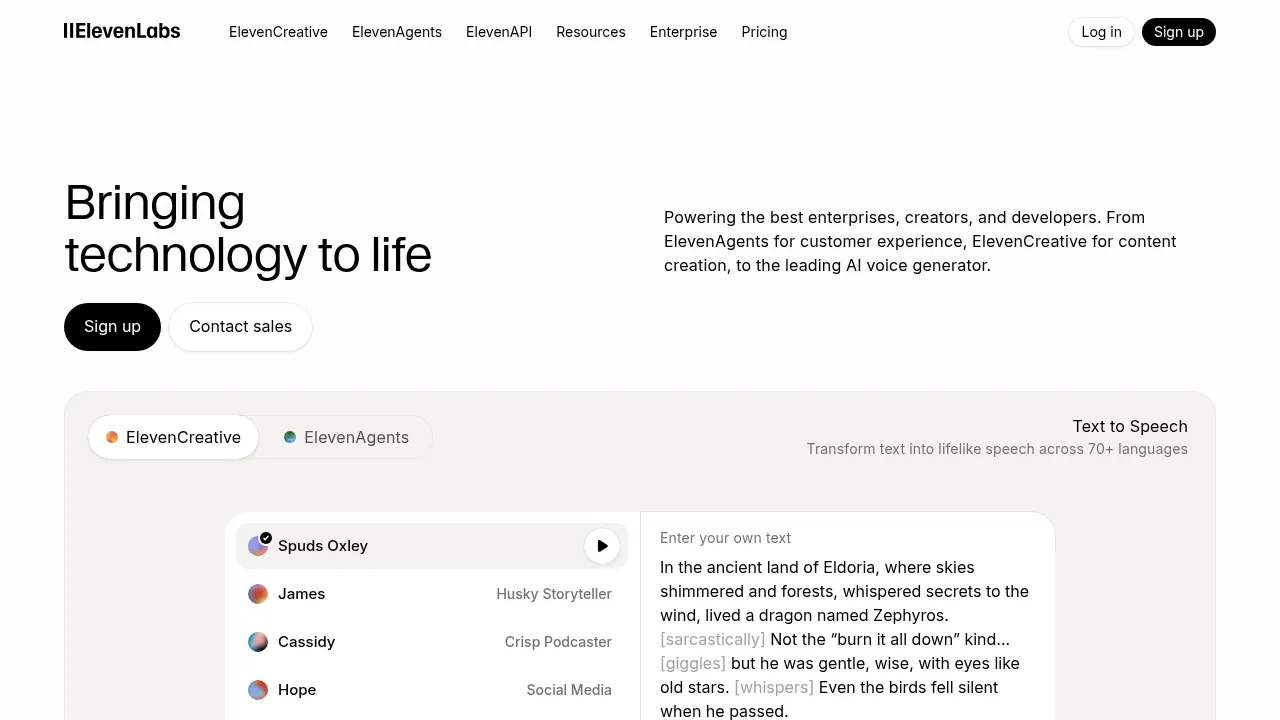This screenshot has height=720, width=1280.
Task: Click James's voice avatar icon
Action: (x=257, y=593)
